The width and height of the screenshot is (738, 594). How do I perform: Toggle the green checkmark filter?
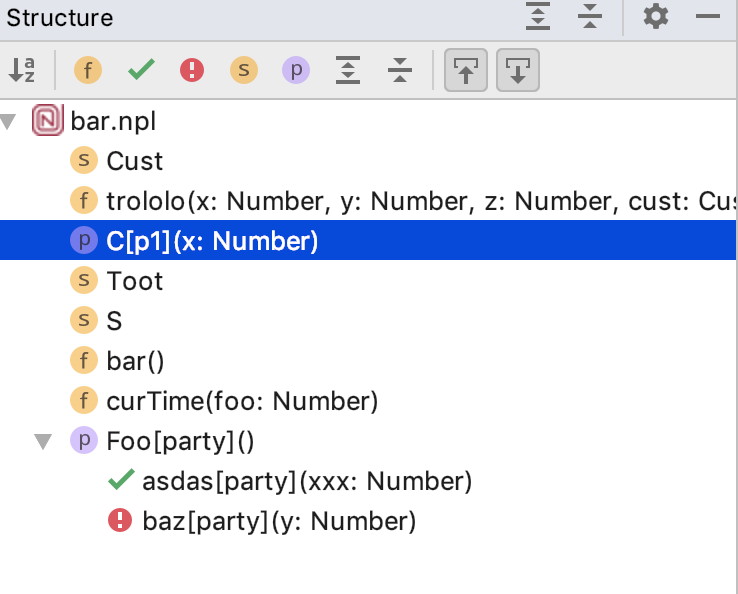pyautogui.click(x=141, y=70)
